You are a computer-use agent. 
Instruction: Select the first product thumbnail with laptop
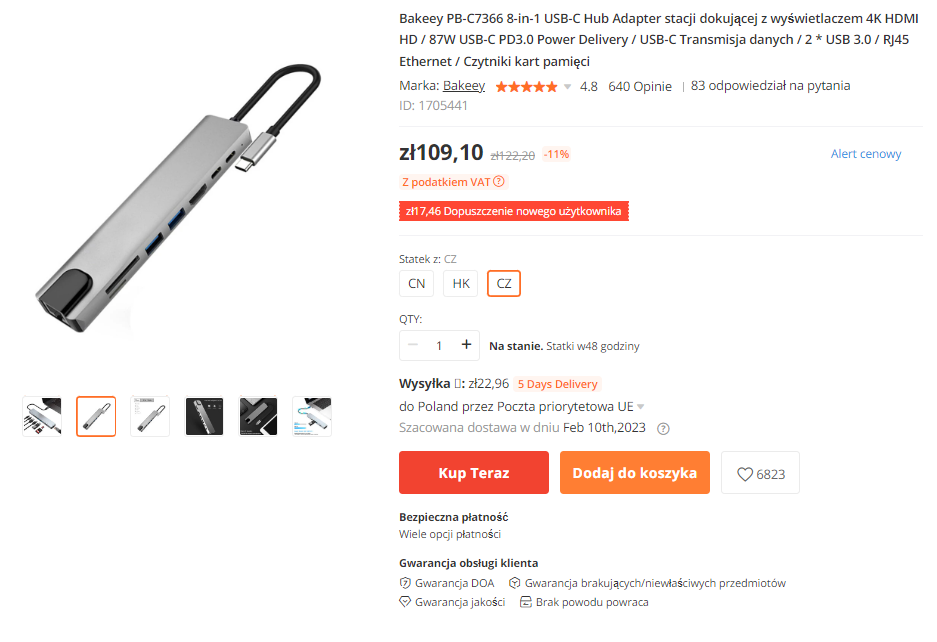tap(42, 416)
